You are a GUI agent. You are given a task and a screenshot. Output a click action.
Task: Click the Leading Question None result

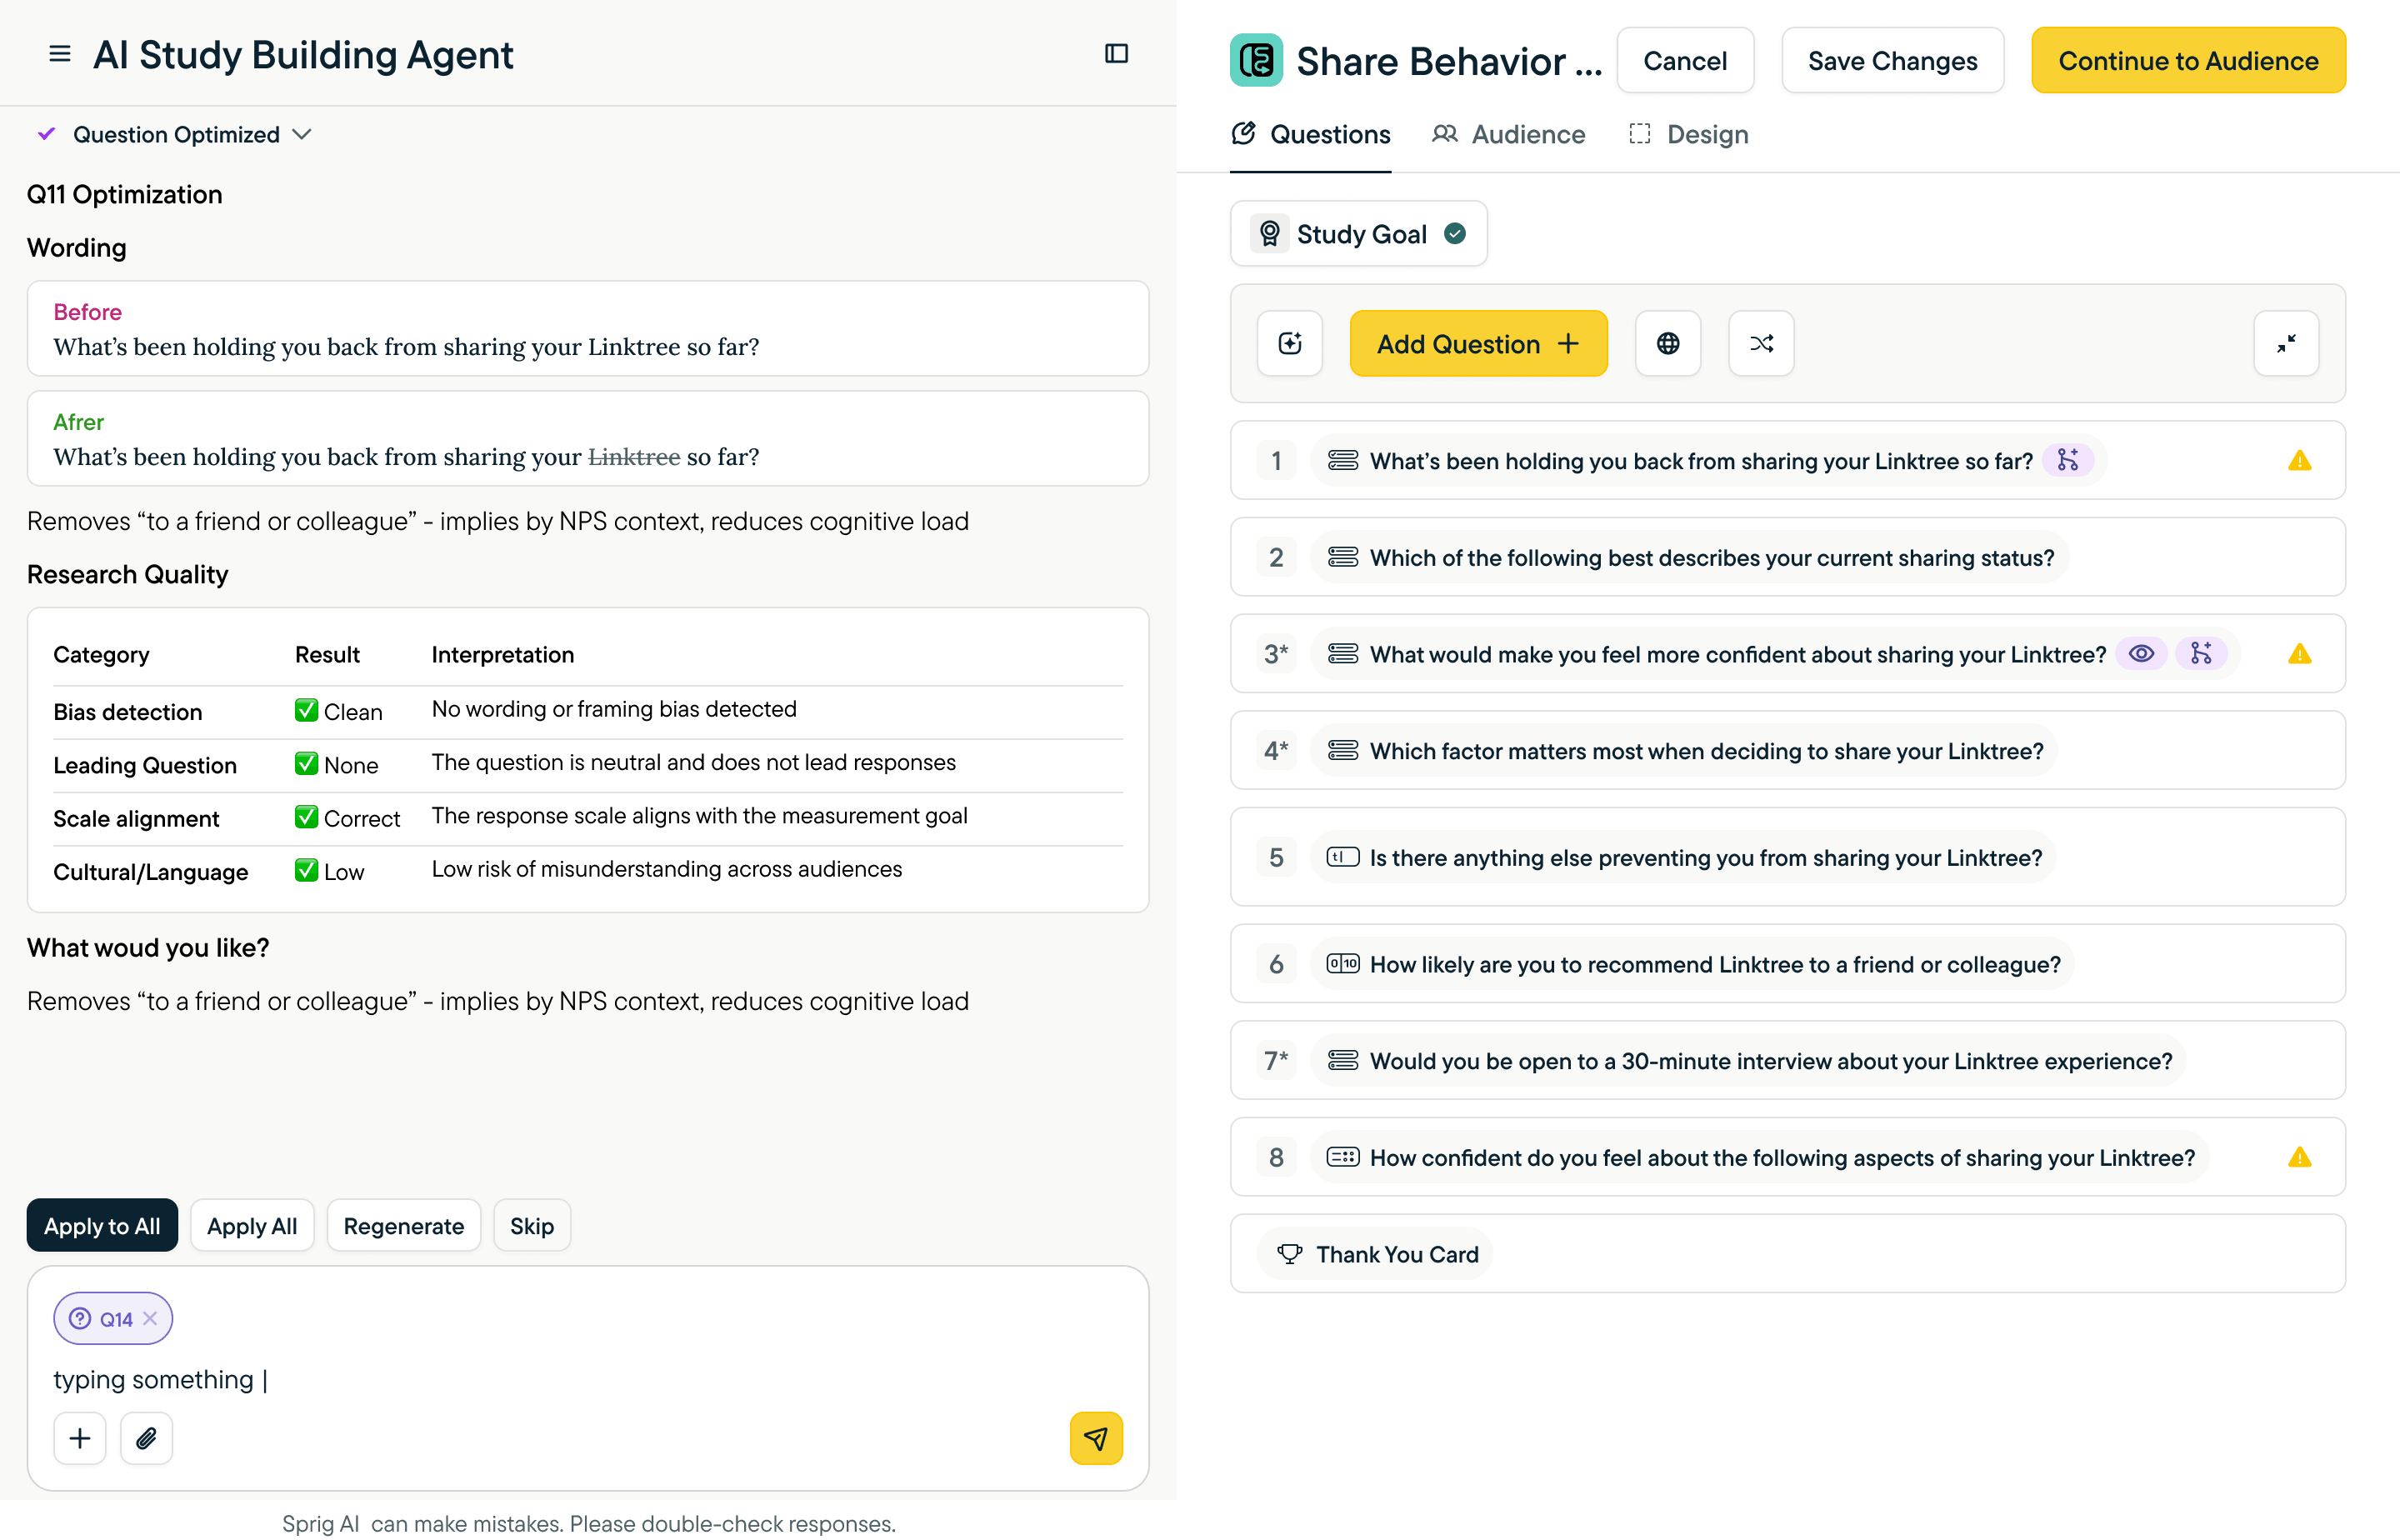coord(337,764)
